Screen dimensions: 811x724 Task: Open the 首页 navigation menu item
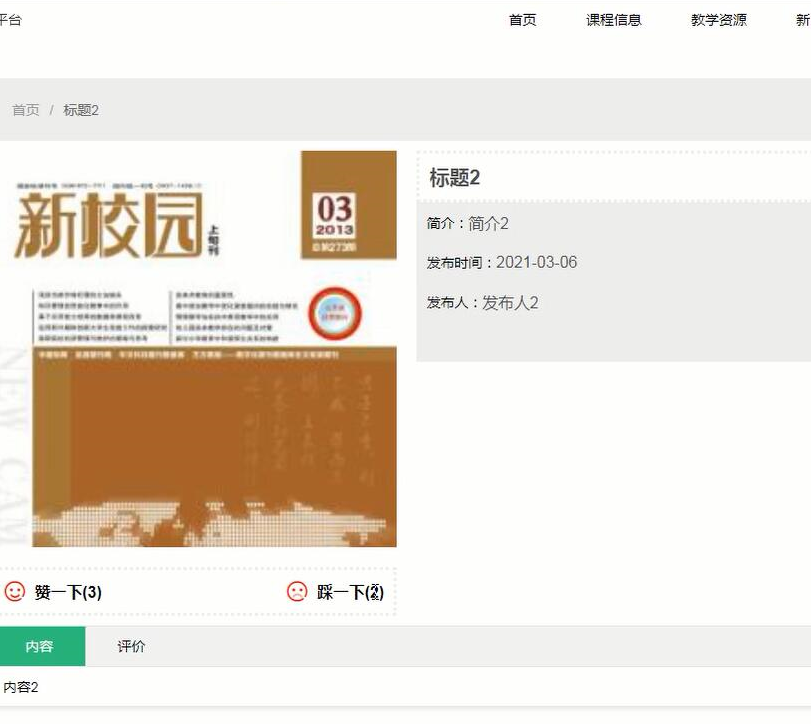(522, 20)
